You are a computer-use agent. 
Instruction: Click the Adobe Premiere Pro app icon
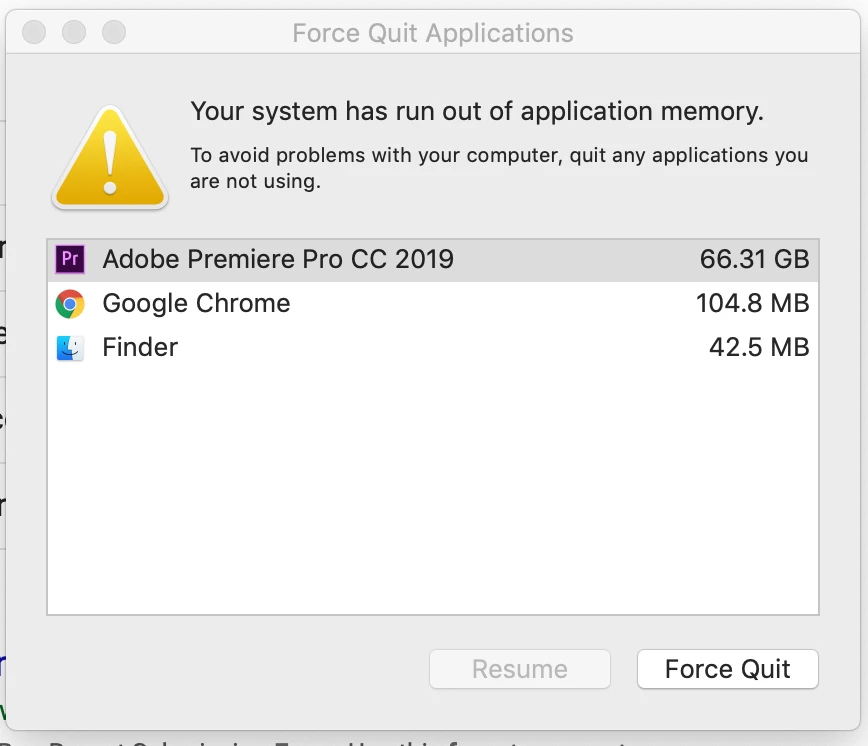coord(70,260)
